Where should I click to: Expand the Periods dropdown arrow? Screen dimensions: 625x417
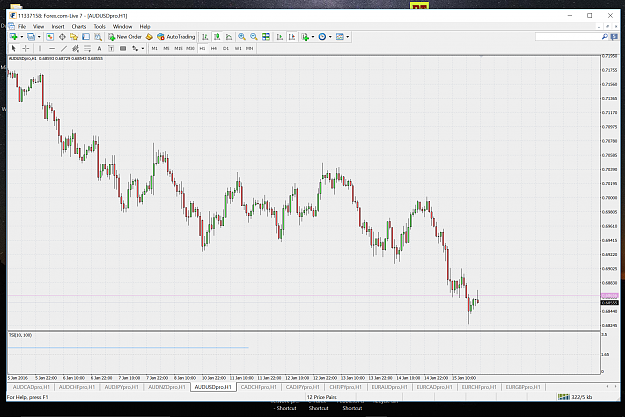pos(330,37)
